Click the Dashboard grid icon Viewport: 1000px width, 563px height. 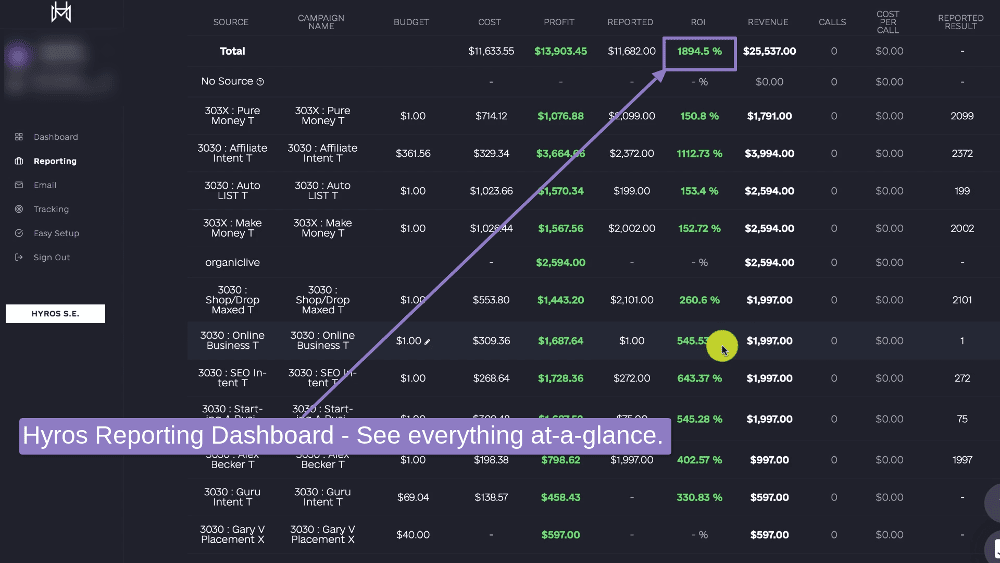click(x=18, y=137)
